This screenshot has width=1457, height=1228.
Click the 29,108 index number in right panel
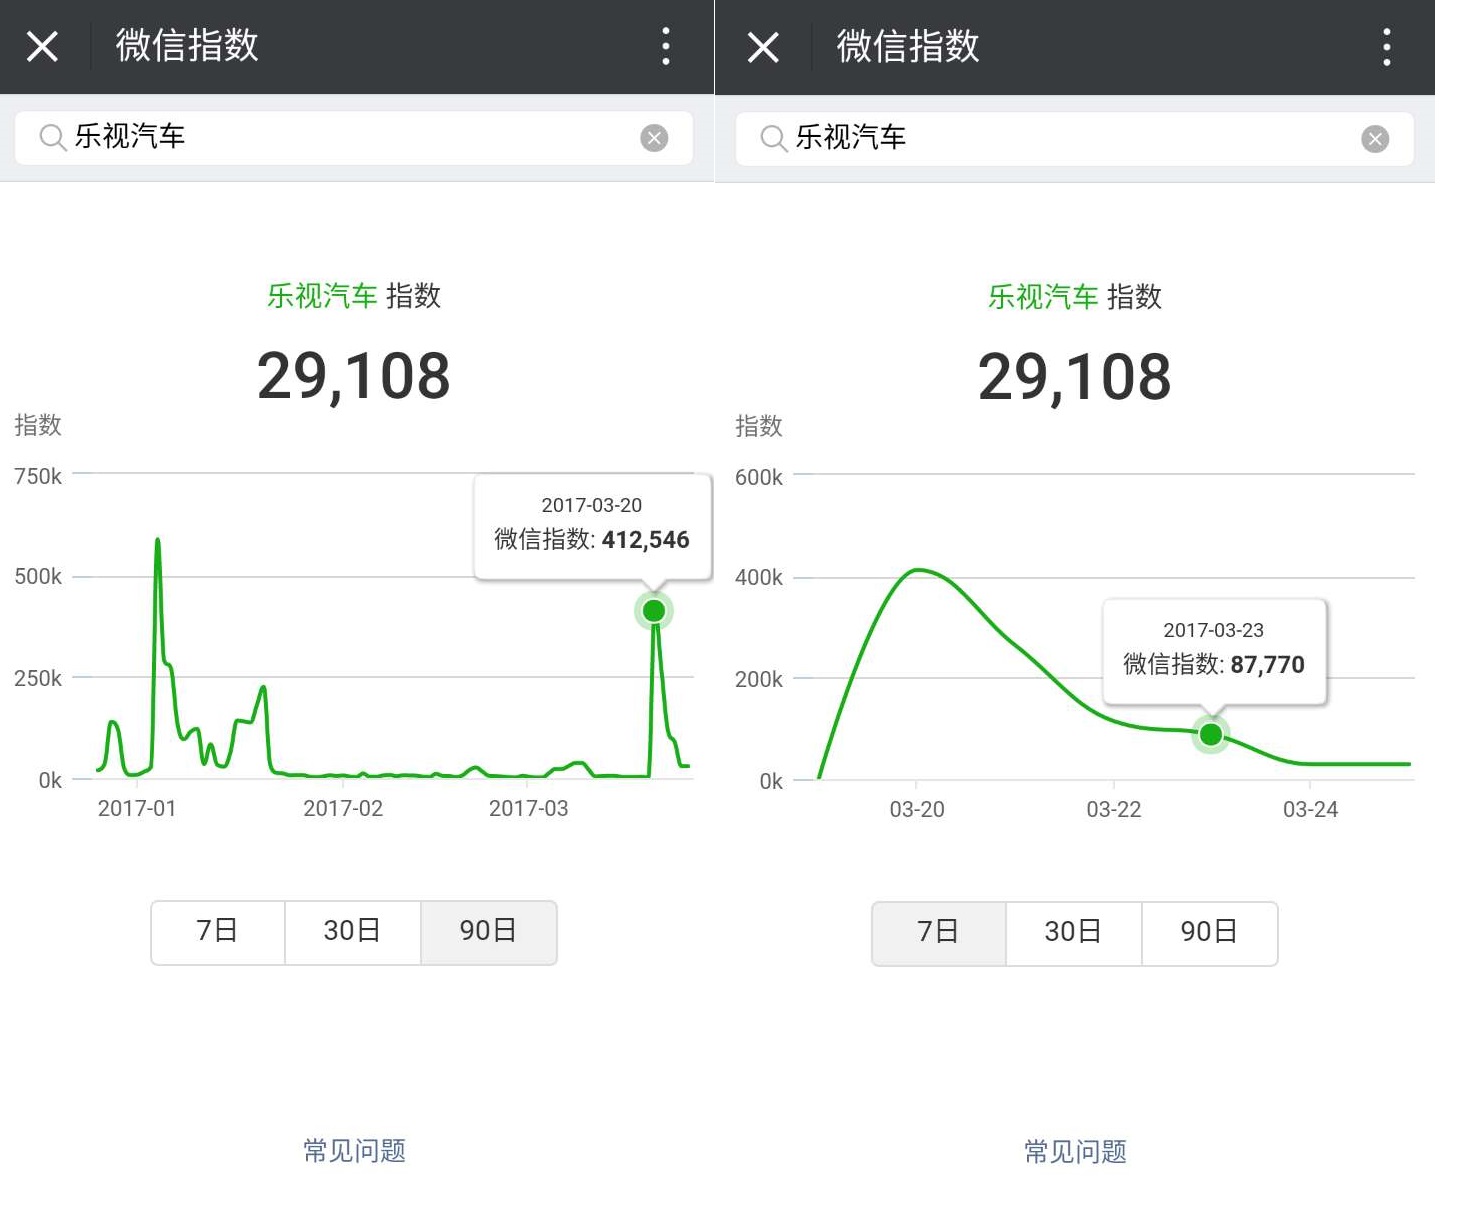(x=1075, y=378)
